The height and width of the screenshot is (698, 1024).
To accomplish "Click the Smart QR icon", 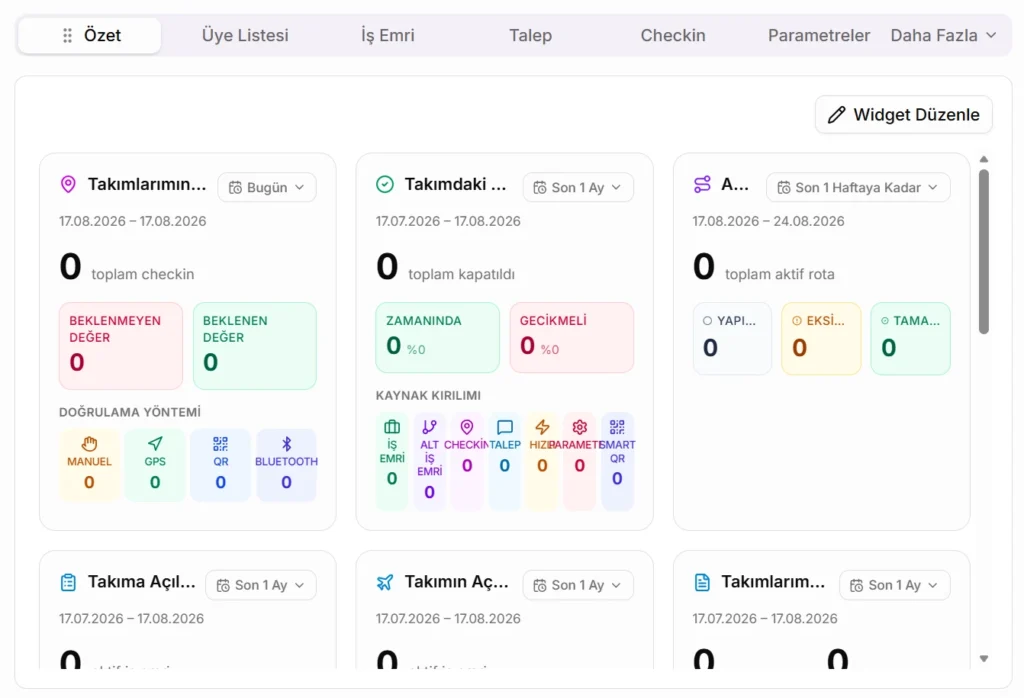I will coord(617,427).
